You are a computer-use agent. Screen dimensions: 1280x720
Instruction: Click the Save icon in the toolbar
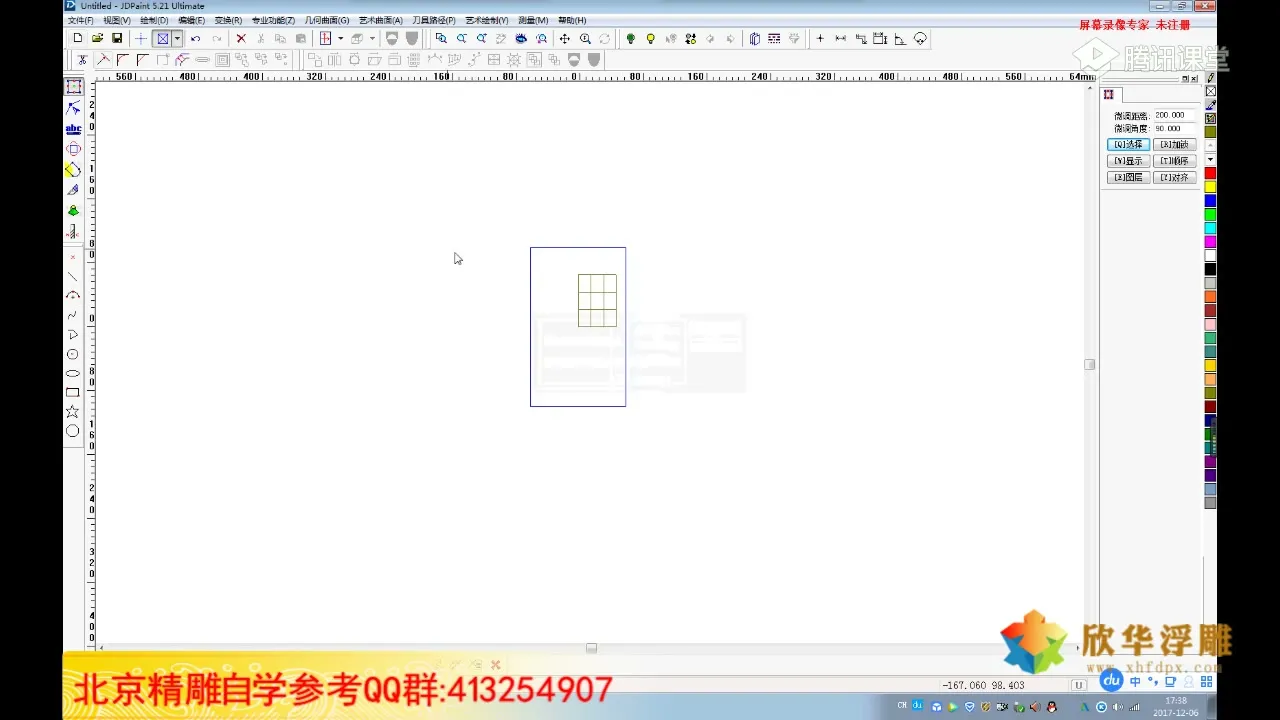117,38
